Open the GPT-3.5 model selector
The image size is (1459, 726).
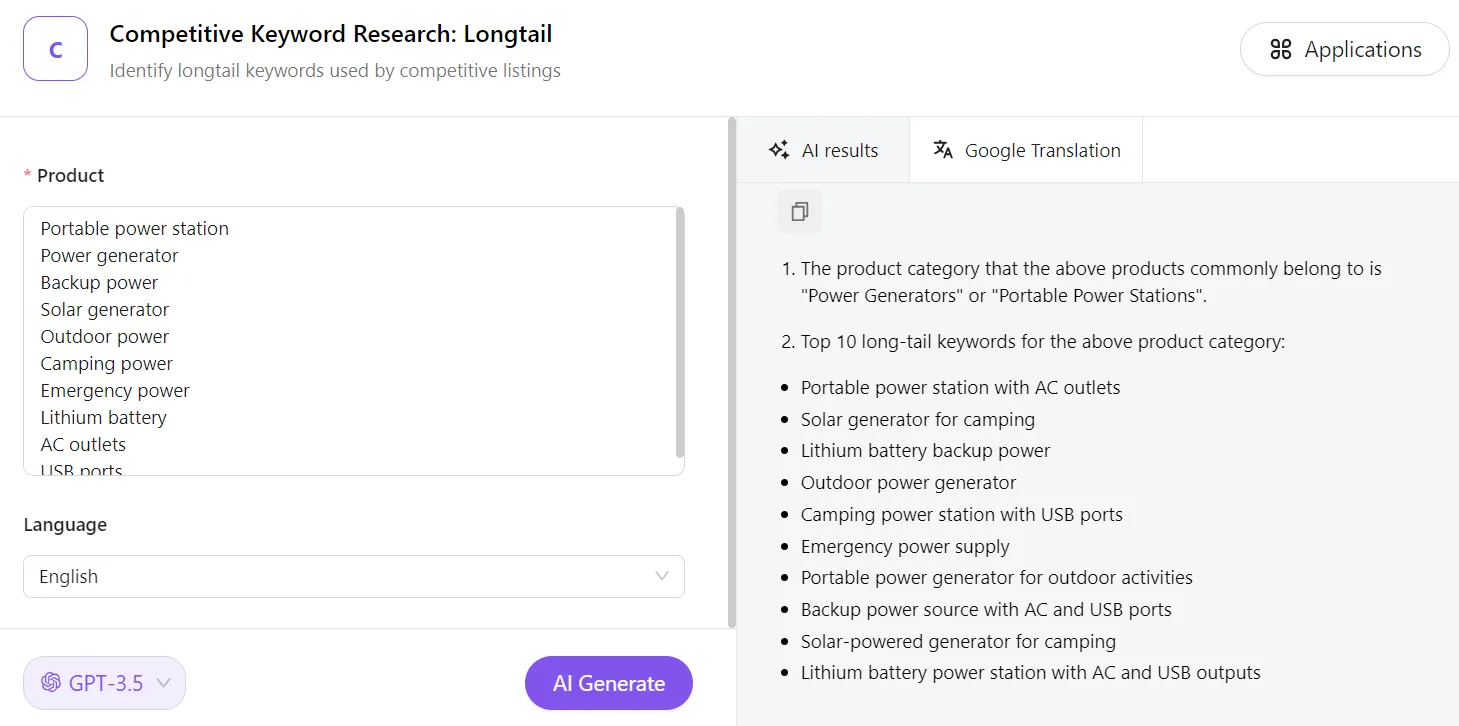(104, 683)
